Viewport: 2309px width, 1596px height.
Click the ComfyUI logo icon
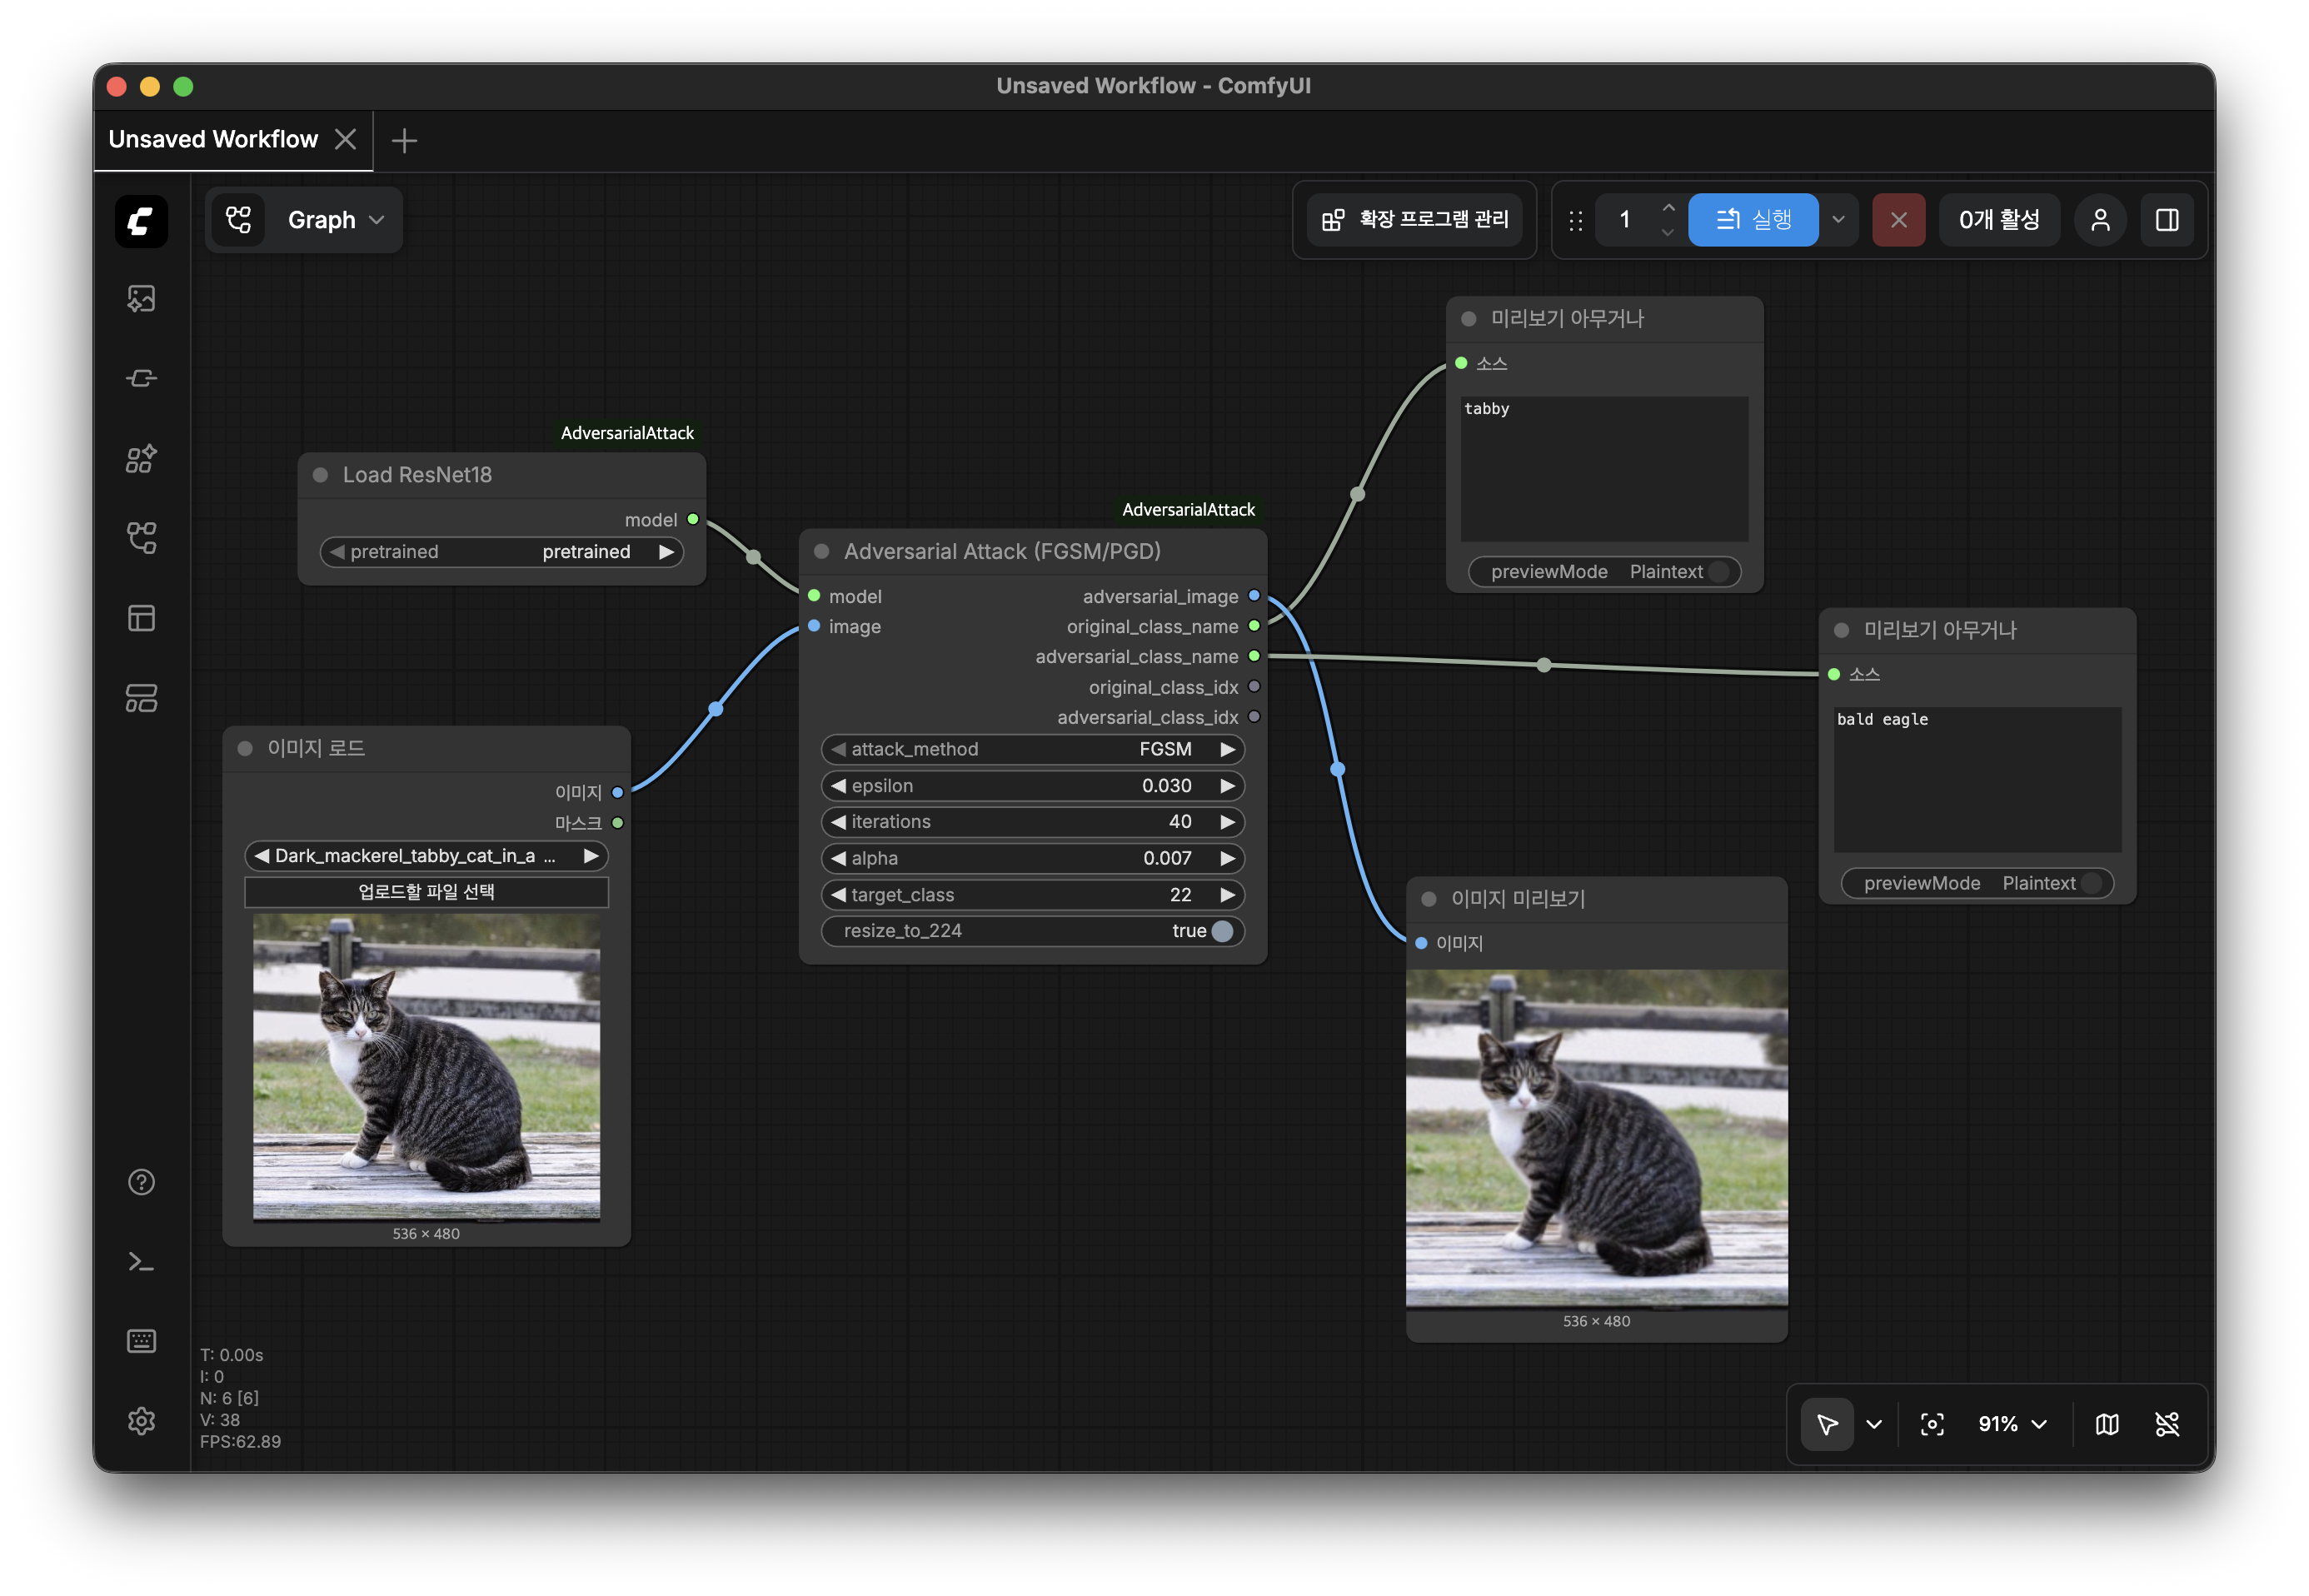tap(141, 220)
